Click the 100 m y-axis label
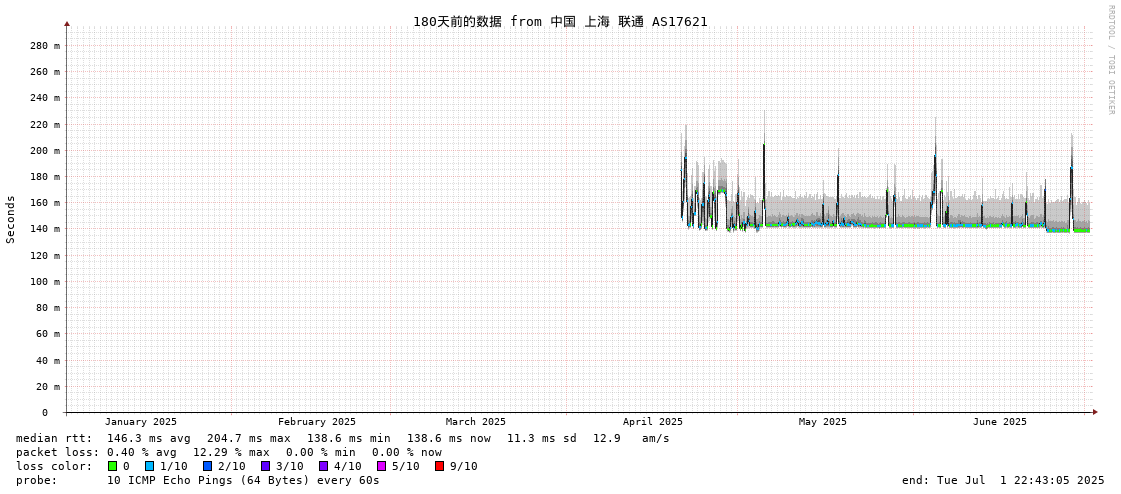The width and height of the screenshot is (1121, 494). pos(45,282)
